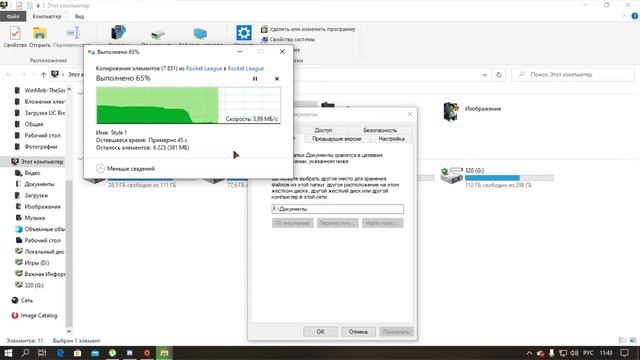Select Музыка in the navigation pane
The height and width of the screenshot is (360, 640).
pyautogui.click(x=30, y=218)
